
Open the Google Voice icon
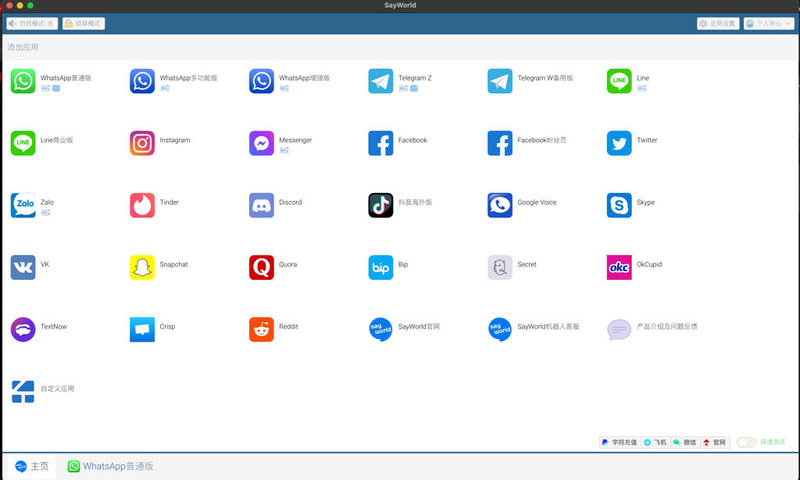click(x=500, y=205)
